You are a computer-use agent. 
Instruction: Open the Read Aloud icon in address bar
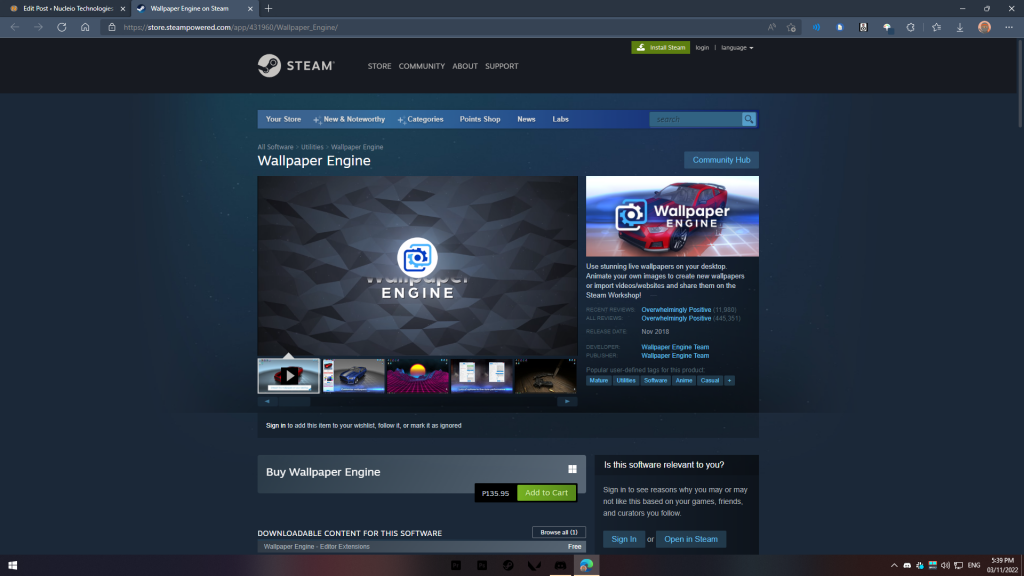point(772,27)
